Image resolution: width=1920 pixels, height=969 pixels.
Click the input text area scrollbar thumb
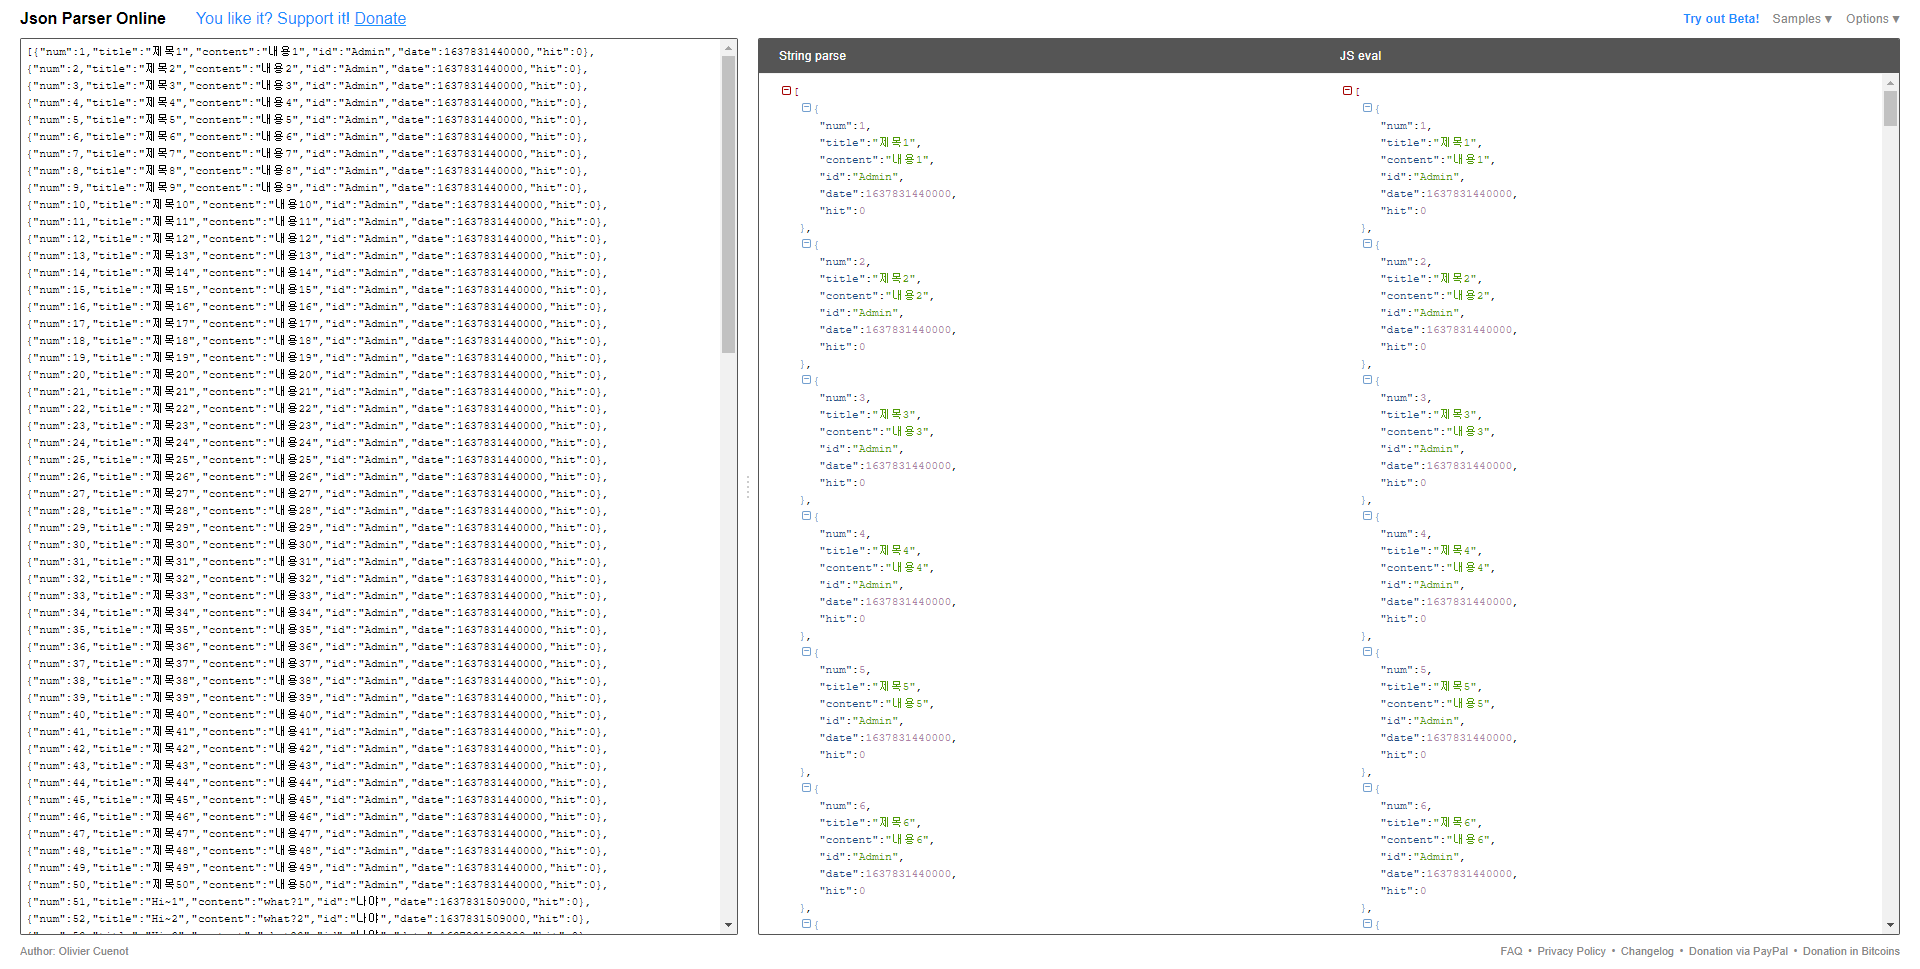[x=728, y=204]
